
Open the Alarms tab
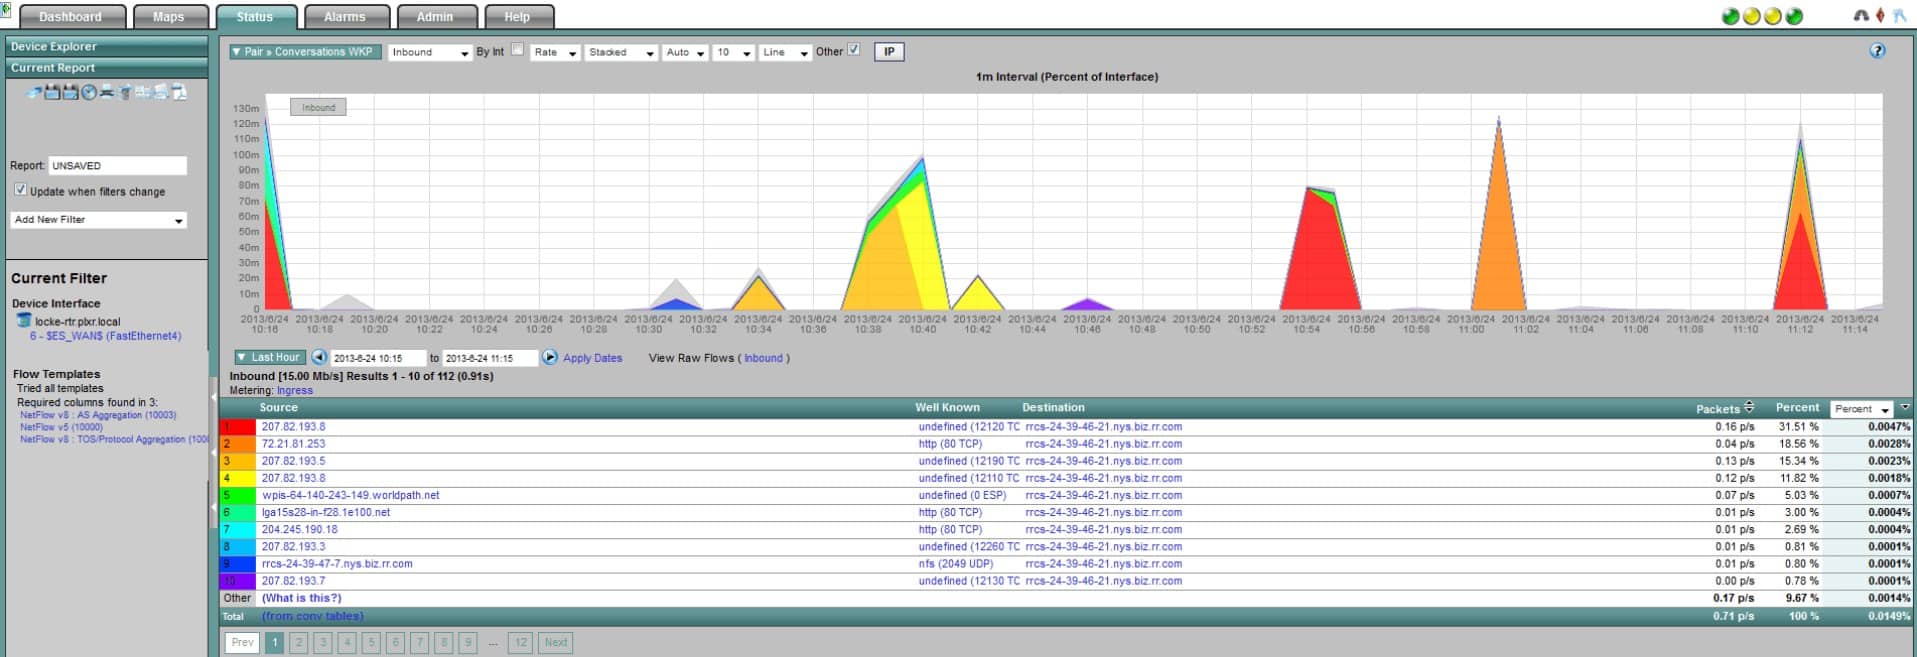(x=344, y=17)
